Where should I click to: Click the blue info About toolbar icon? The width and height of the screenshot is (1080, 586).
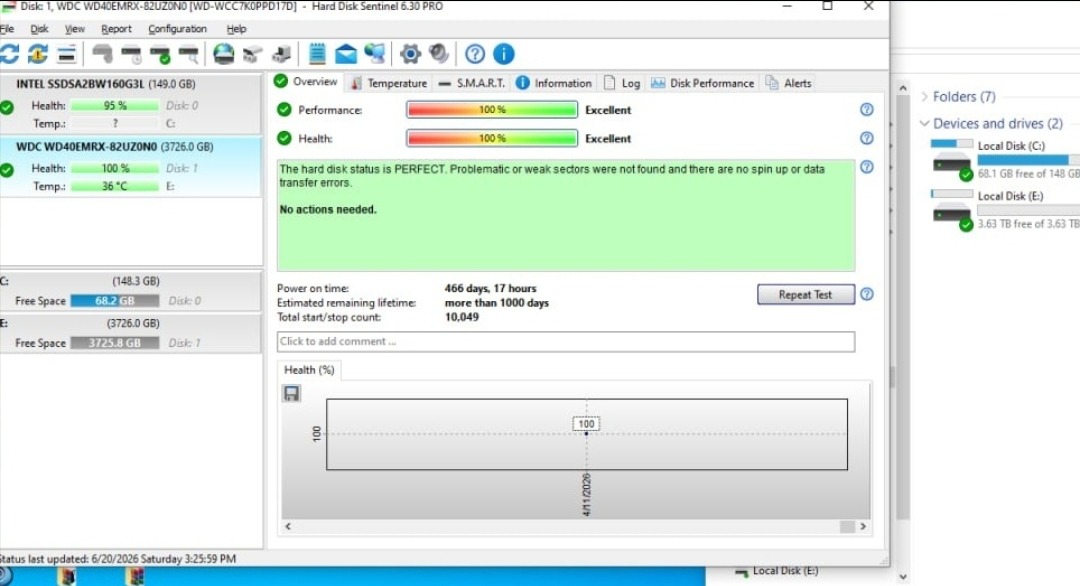point(503,54)
